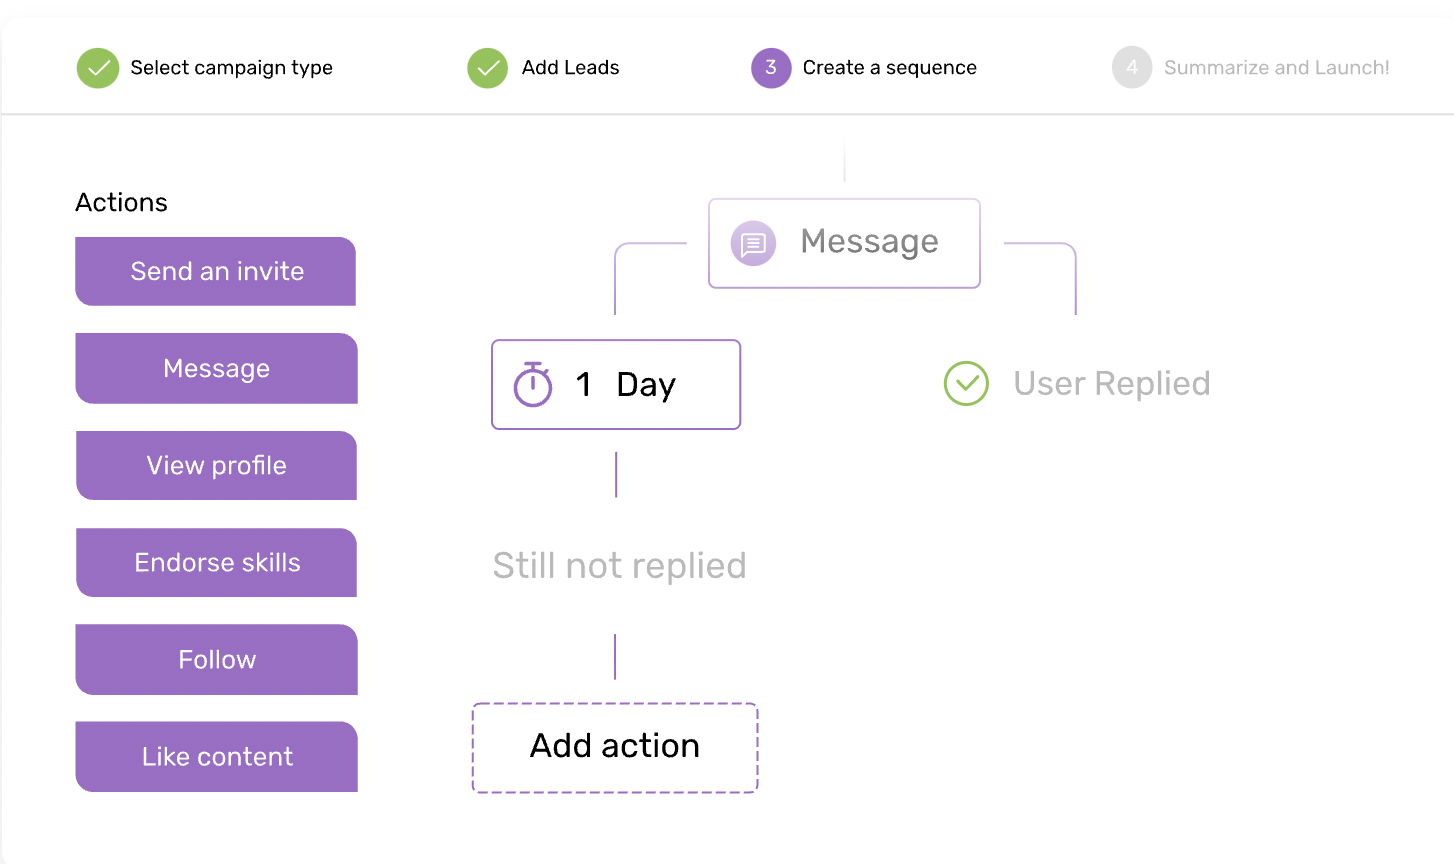
Task: Click the stopwatch icon in the delay box
Action: click(x=533, y=385)
